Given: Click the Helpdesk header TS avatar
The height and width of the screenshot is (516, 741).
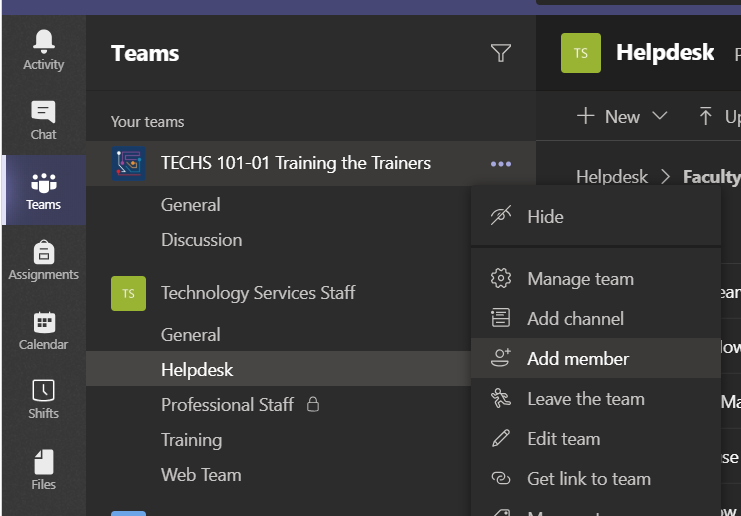Looking at the screenshot, I should pyautogui.click(x=581, y=53).
